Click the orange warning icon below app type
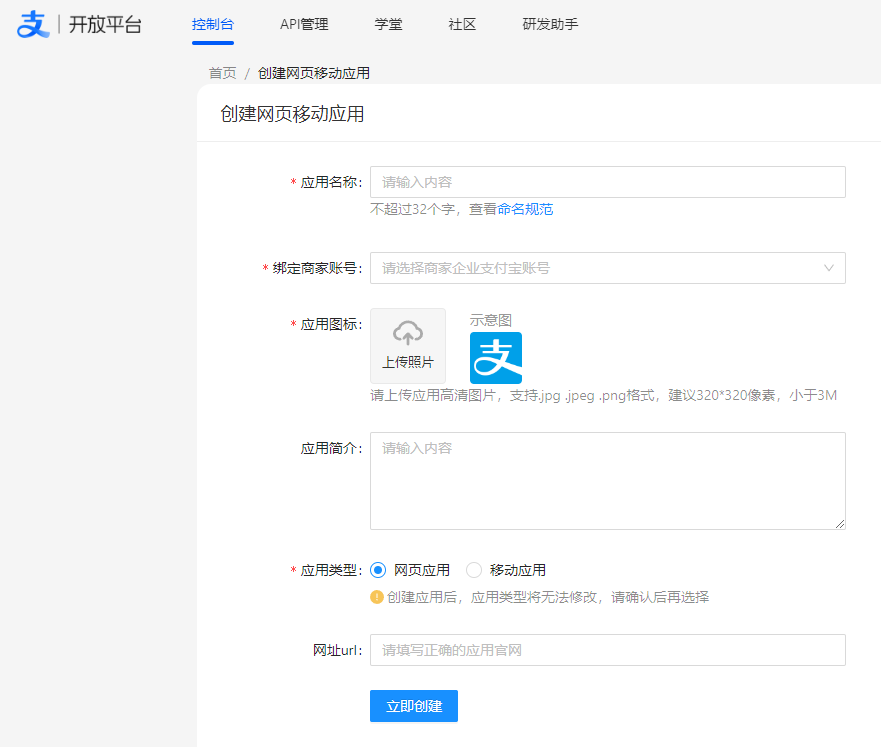This screenshot has width=881, height=747. click(376, 597)
